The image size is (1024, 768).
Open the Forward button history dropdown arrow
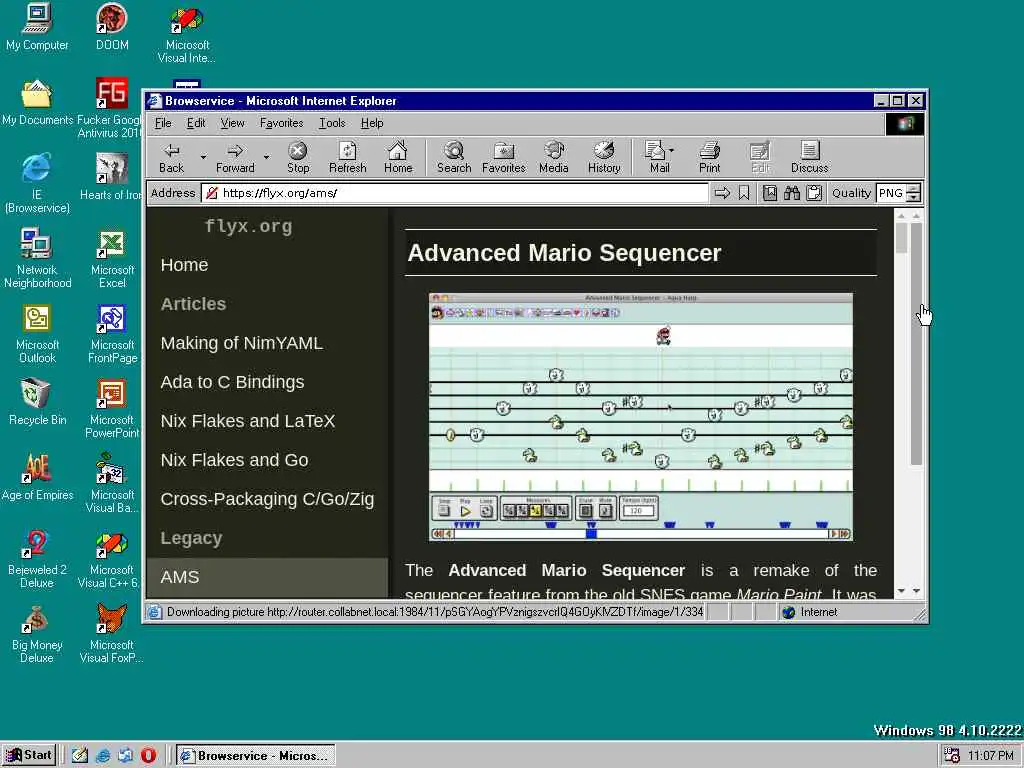pos(266,157)
